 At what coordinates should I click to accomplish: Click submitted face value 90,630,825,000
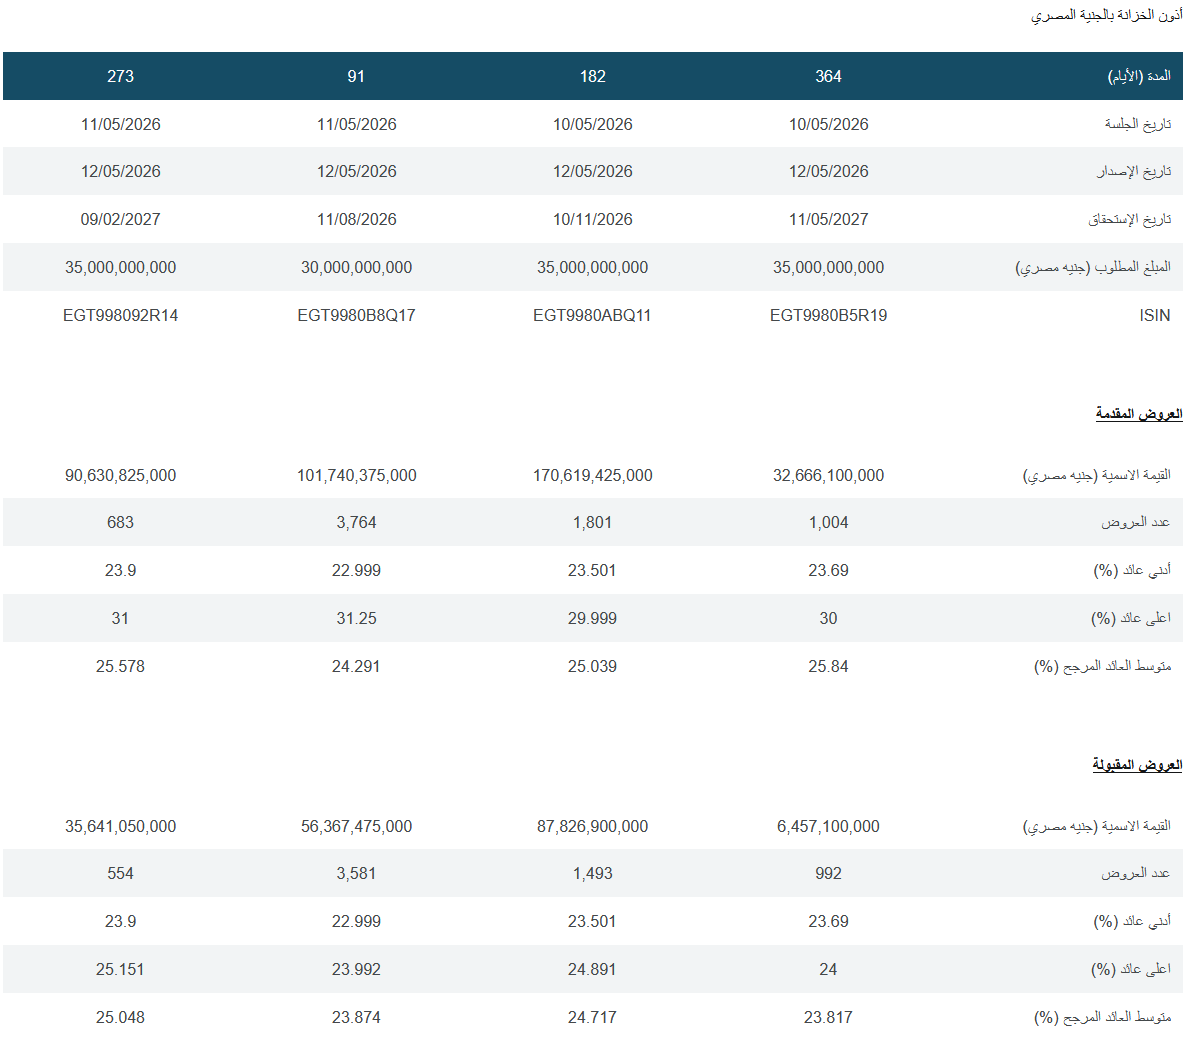(x=120, y=476)
